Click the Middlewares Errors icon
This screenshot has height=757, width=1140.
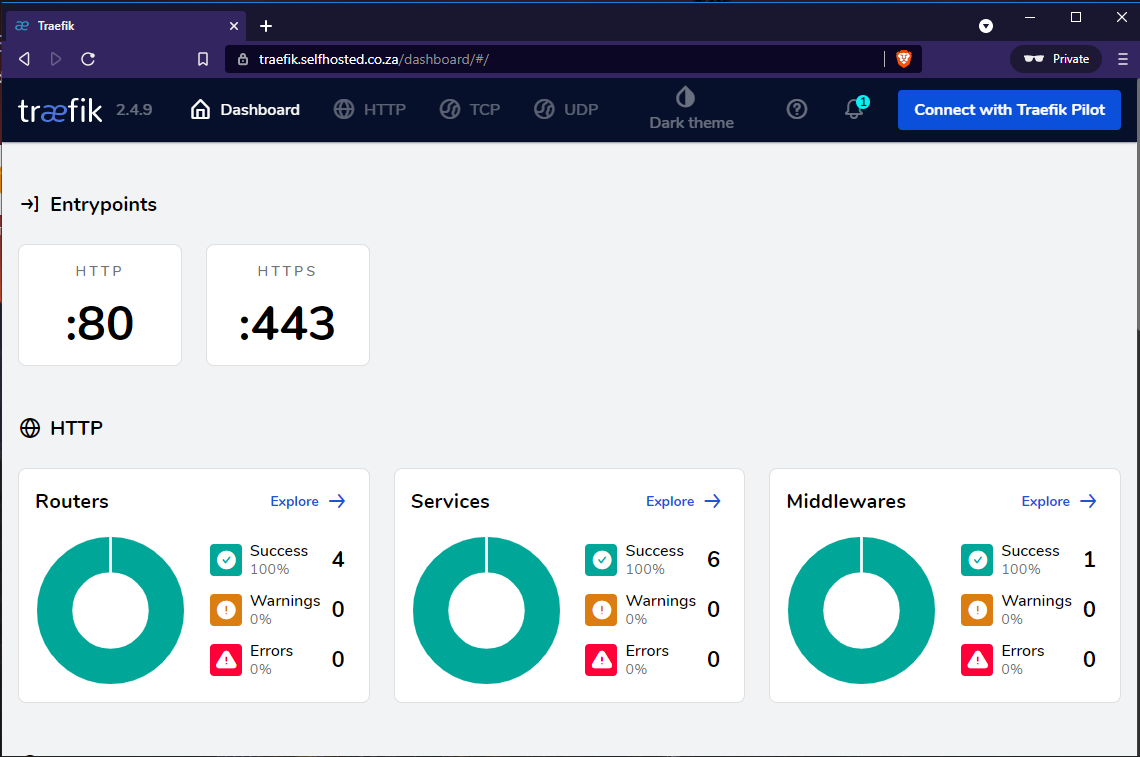[977, 660]
